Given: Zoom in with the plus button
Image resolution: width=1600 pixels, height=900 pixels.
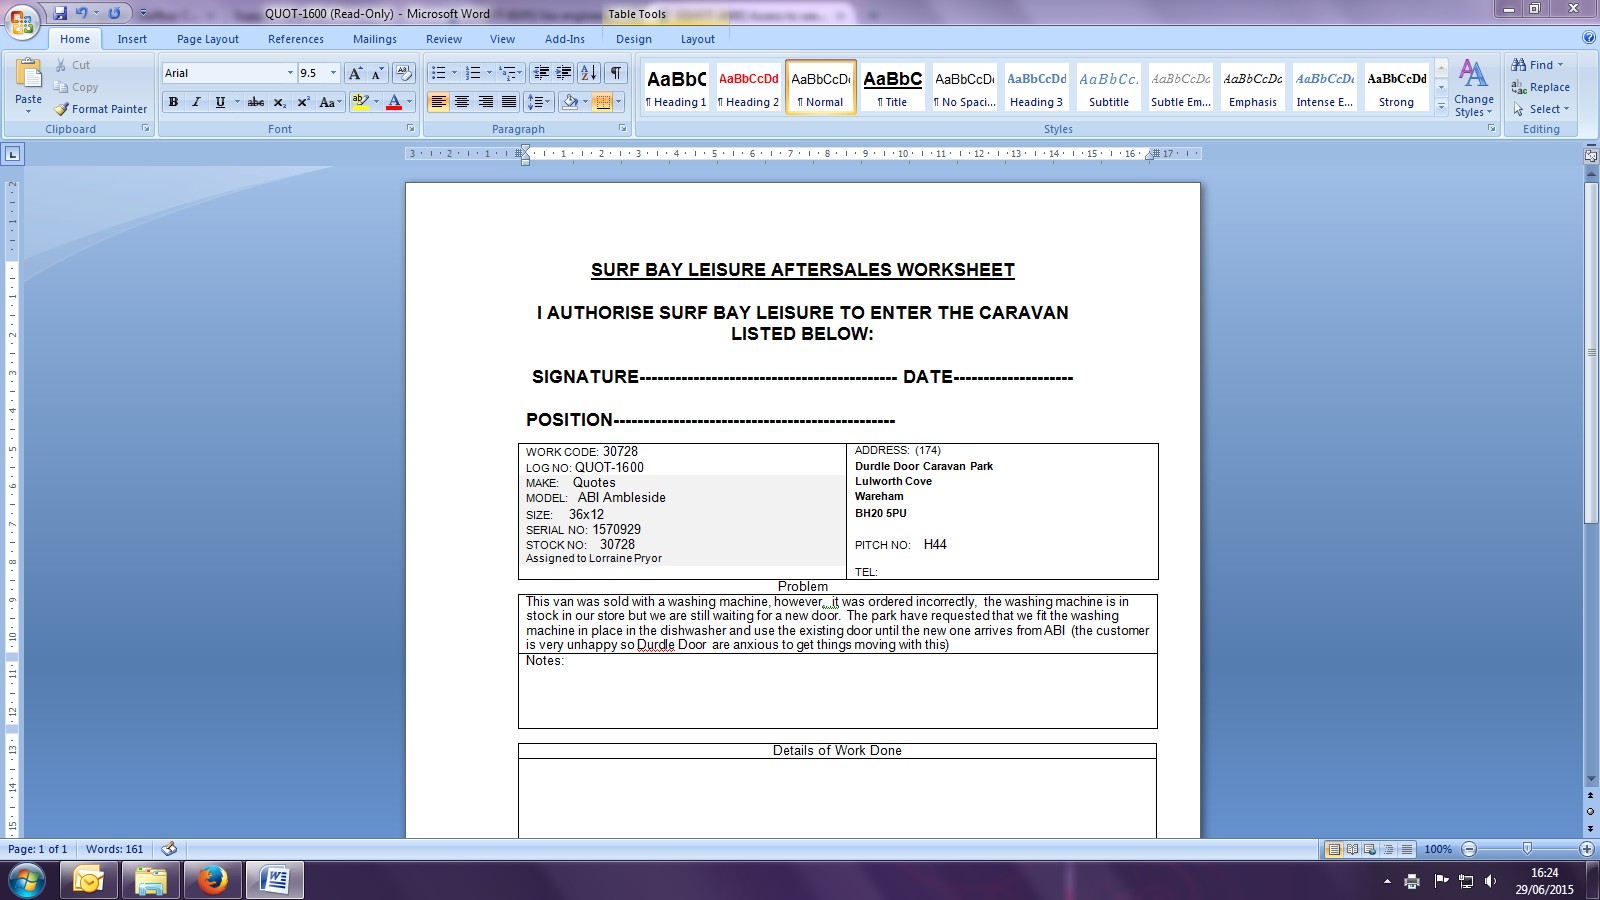Looking at the screenshot, I should [1587, 849].
